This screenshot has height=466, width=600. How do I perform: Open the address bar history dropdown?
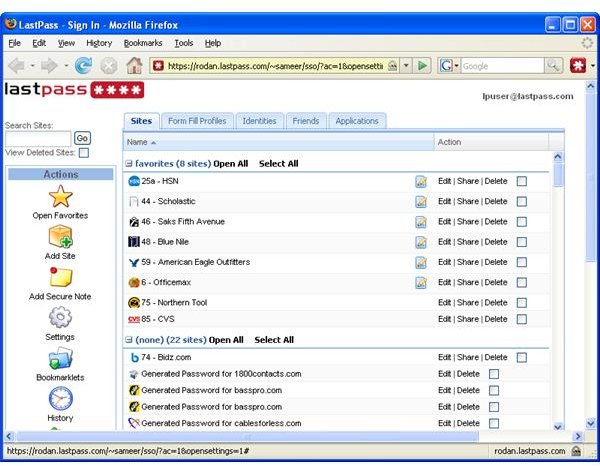(x=406, y=66)
